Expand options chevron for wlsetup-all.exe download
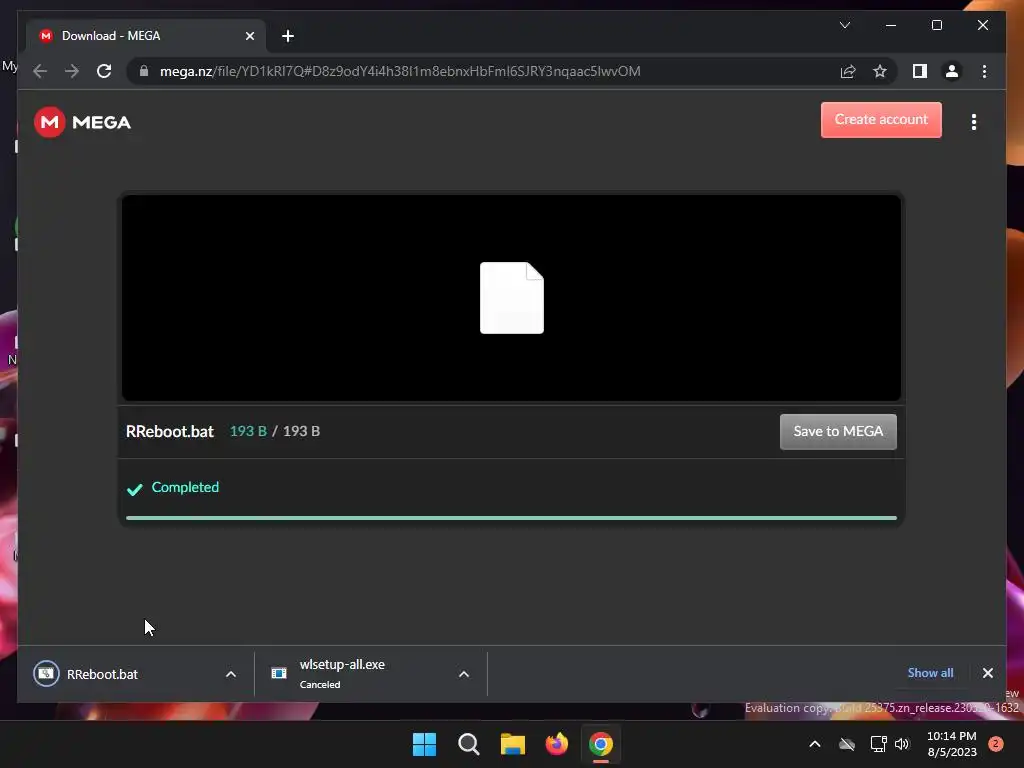This screenshot has width=1024, height=768. coord(464,674)
